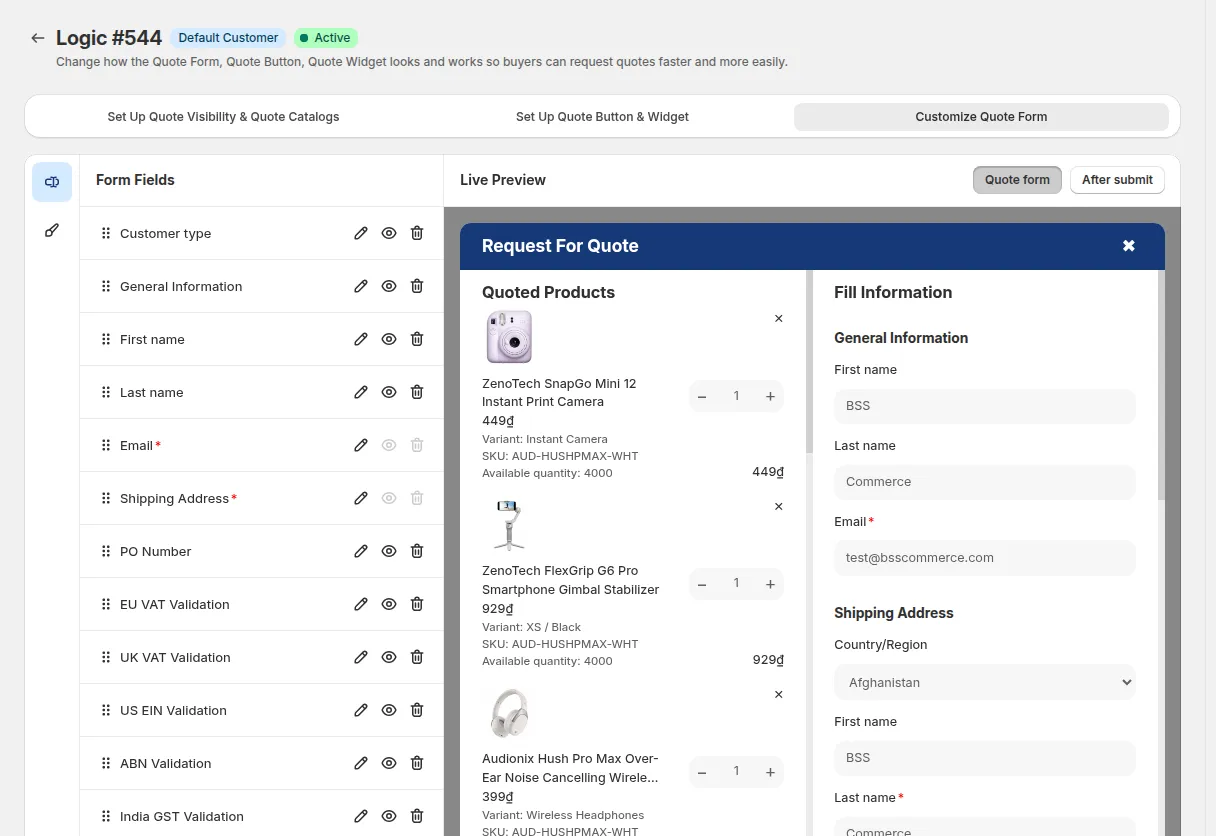
Task: Increase quantity of FlexGrip G6 Pro gimbal
Action: (x=770, y=584)
